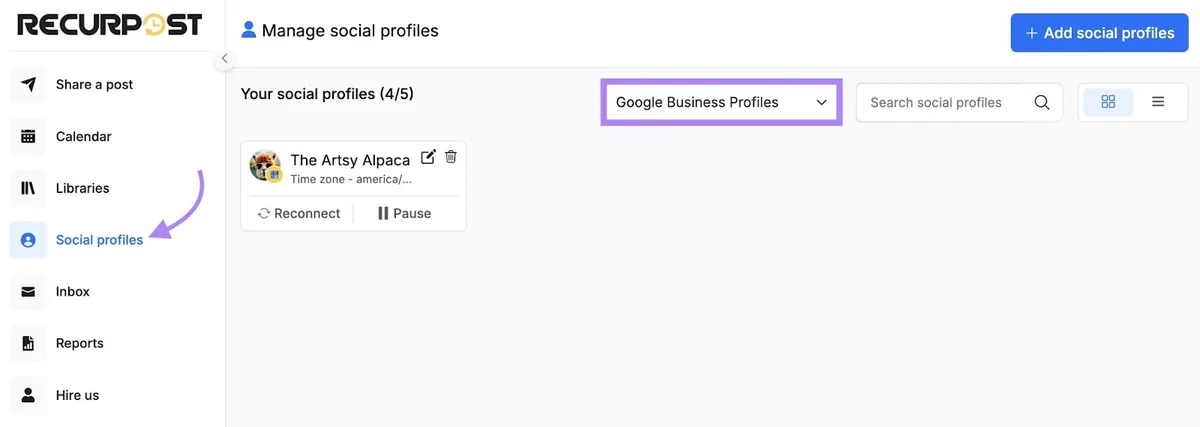1200x427 pixels.
Task: Click the Reports document icon
Action: (x=28, y=343)
